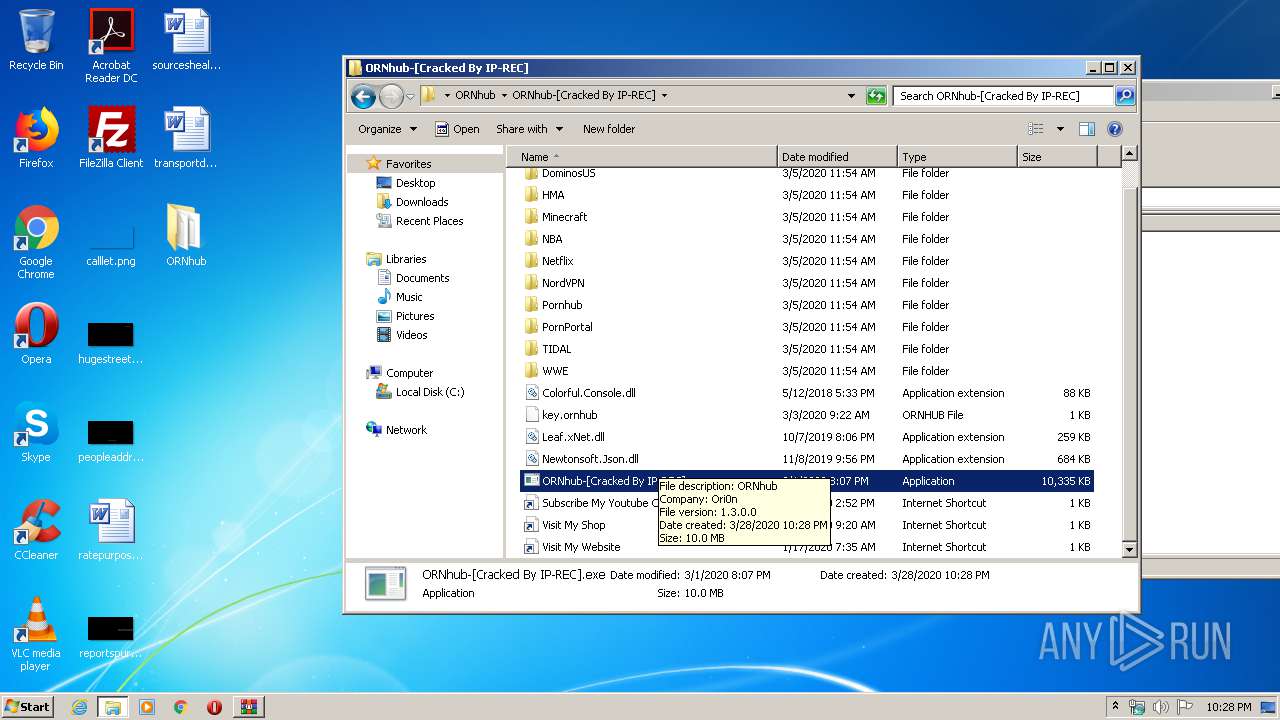Change view icon in Explorer toolbar
Image resolution: width=1280 pixels, height=720 pixels.
pyautogui.click(x=1036, y=129)
